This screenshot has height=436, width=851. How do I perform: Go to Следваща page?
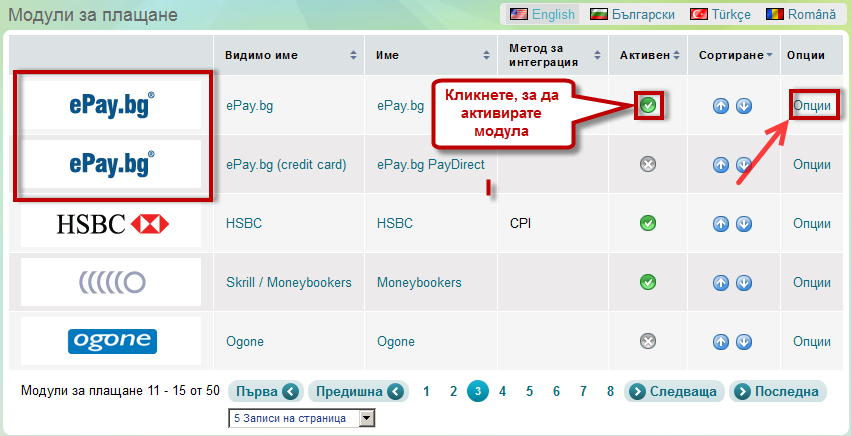coord(673,391)
